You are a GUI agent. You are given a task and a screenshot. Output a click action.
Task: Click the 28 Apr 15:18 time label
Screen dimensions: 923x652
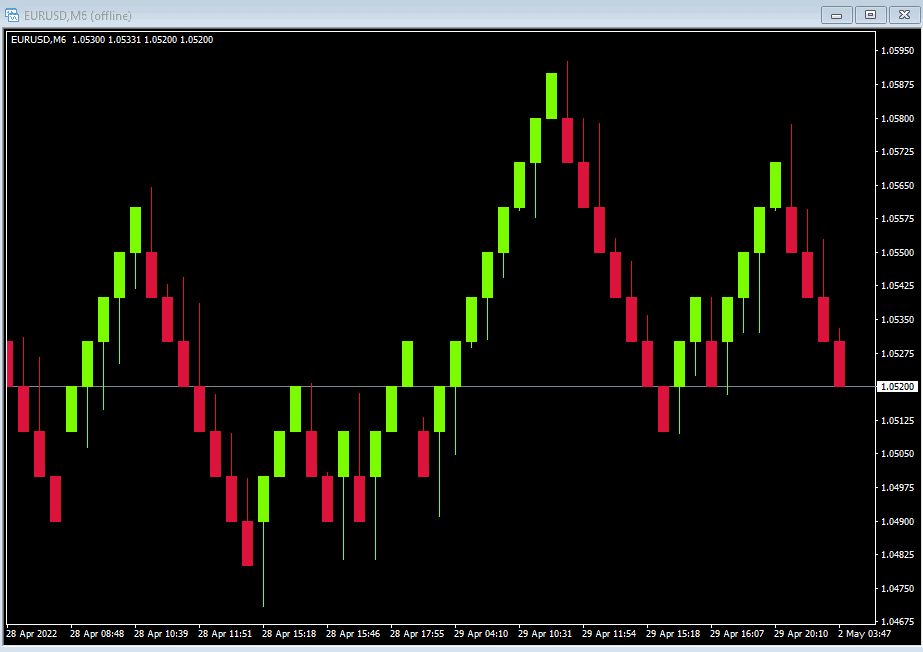coord(288,634)
